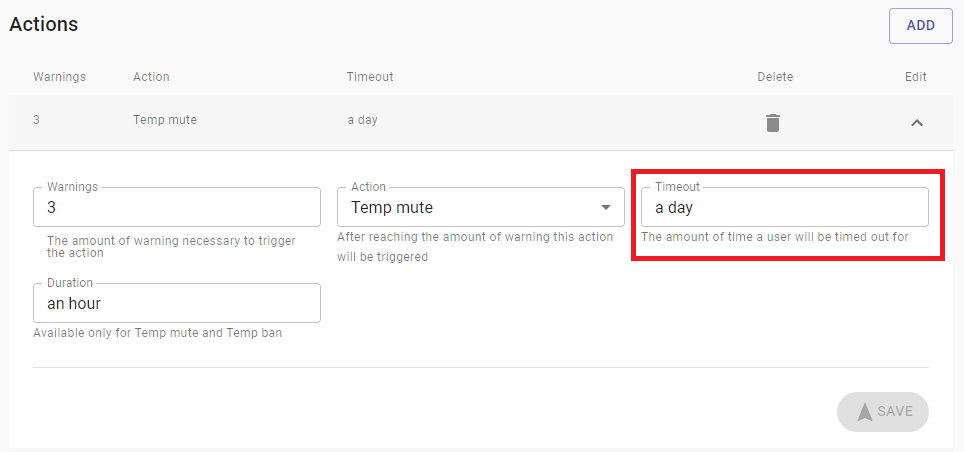Image resolution: width=964 pixels, height=452 pixels.
Task: Click the Timeout column header
Action: (370, 77)
